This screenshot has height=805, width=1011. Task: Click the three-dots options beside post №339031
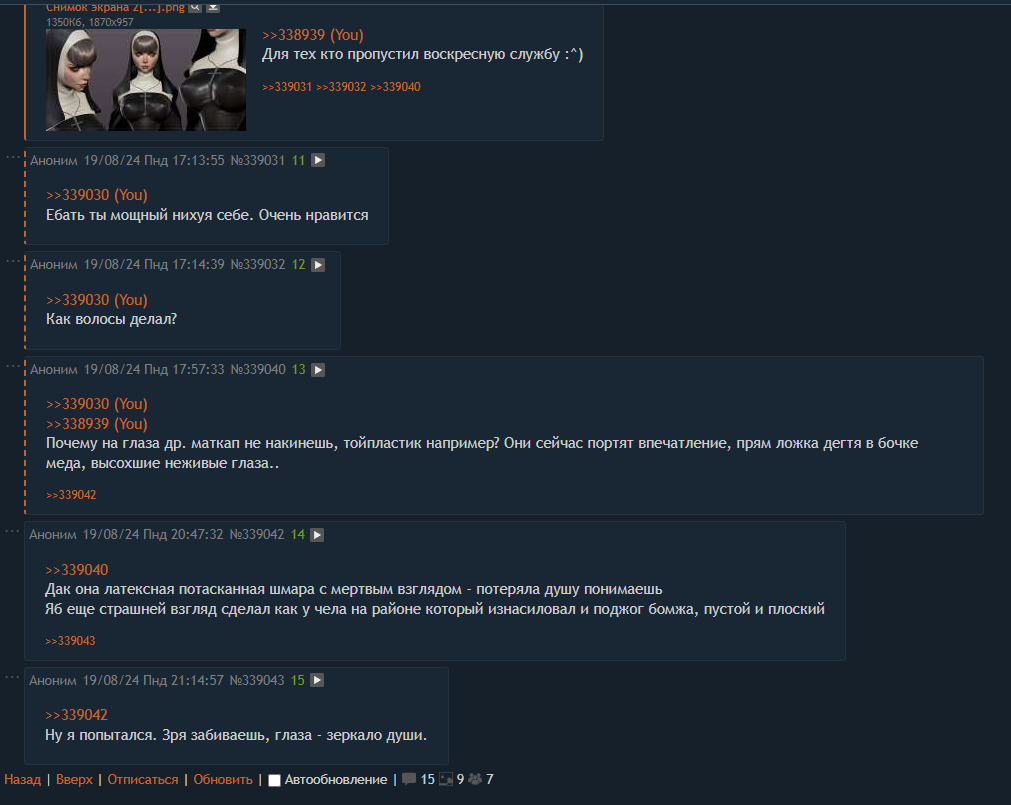(12, 157)
